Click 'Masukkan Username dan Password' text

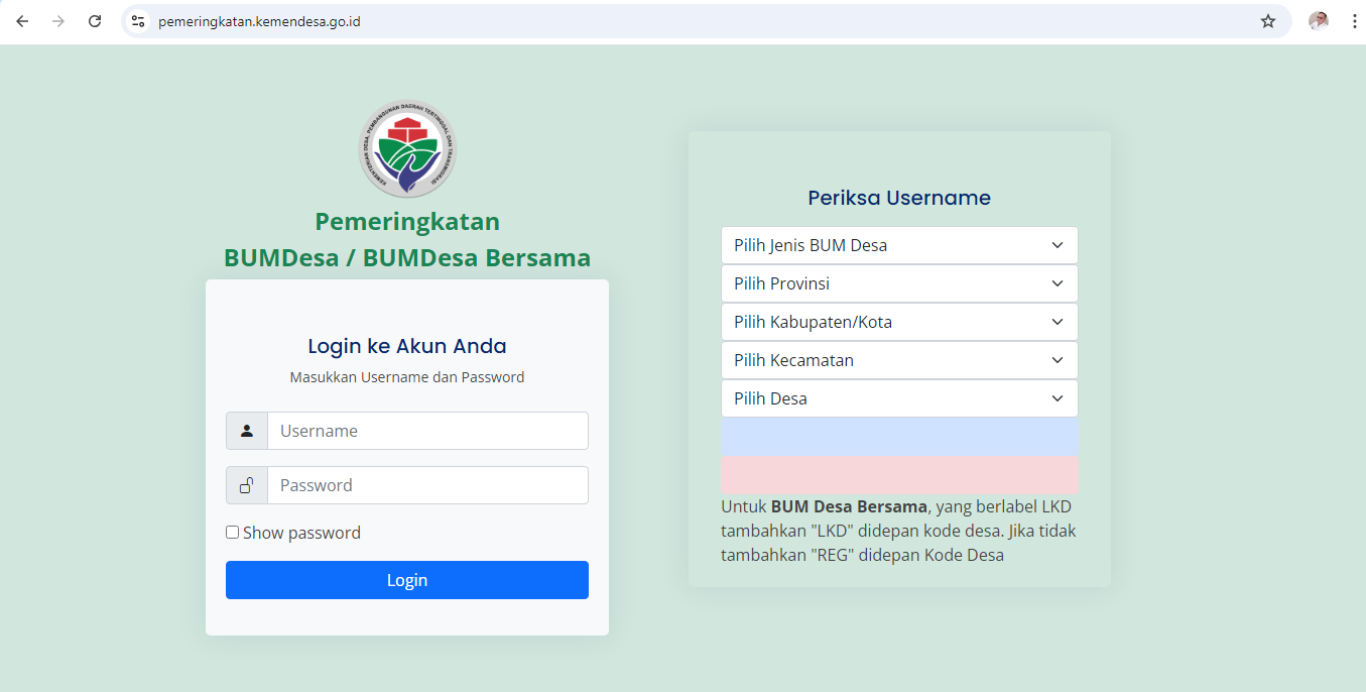(x=407, y=377)
